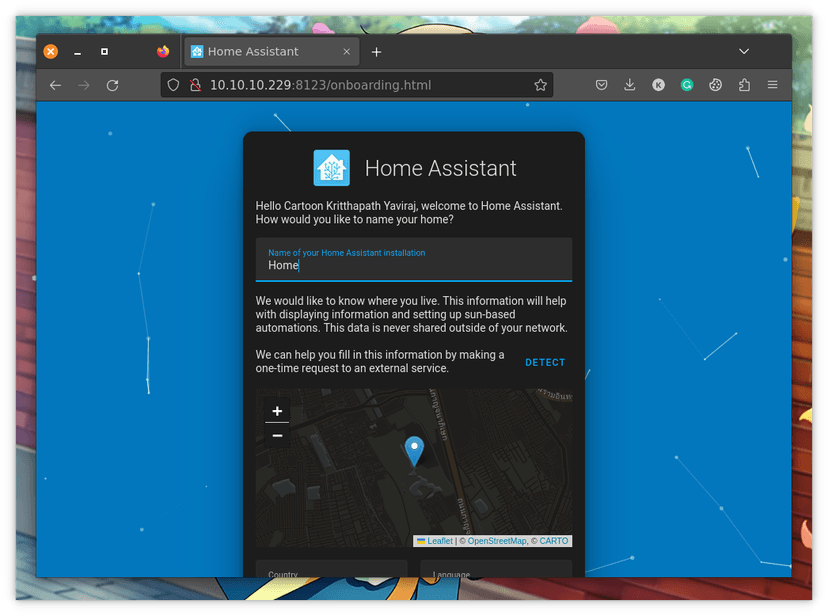Open a new browser tab
Image resolution: width=828 pixels, height=616 pixels.
(x=376, y=52)
